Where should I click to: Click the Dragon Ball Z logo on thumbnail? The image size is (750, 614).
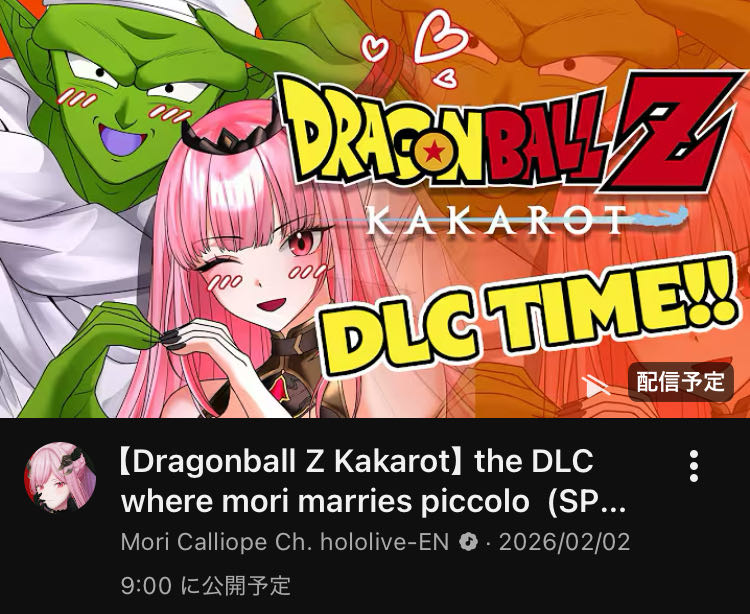[507, 133]
